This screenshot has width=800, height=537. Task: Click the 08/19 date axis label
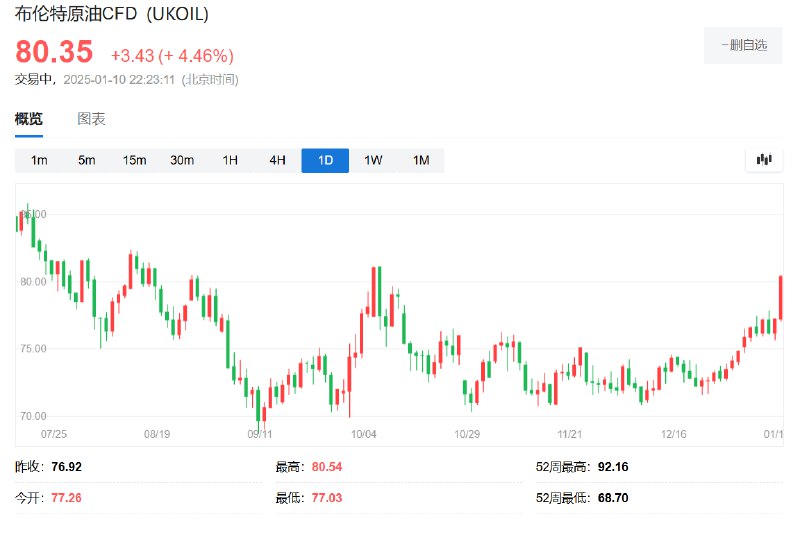pos(157,434)
